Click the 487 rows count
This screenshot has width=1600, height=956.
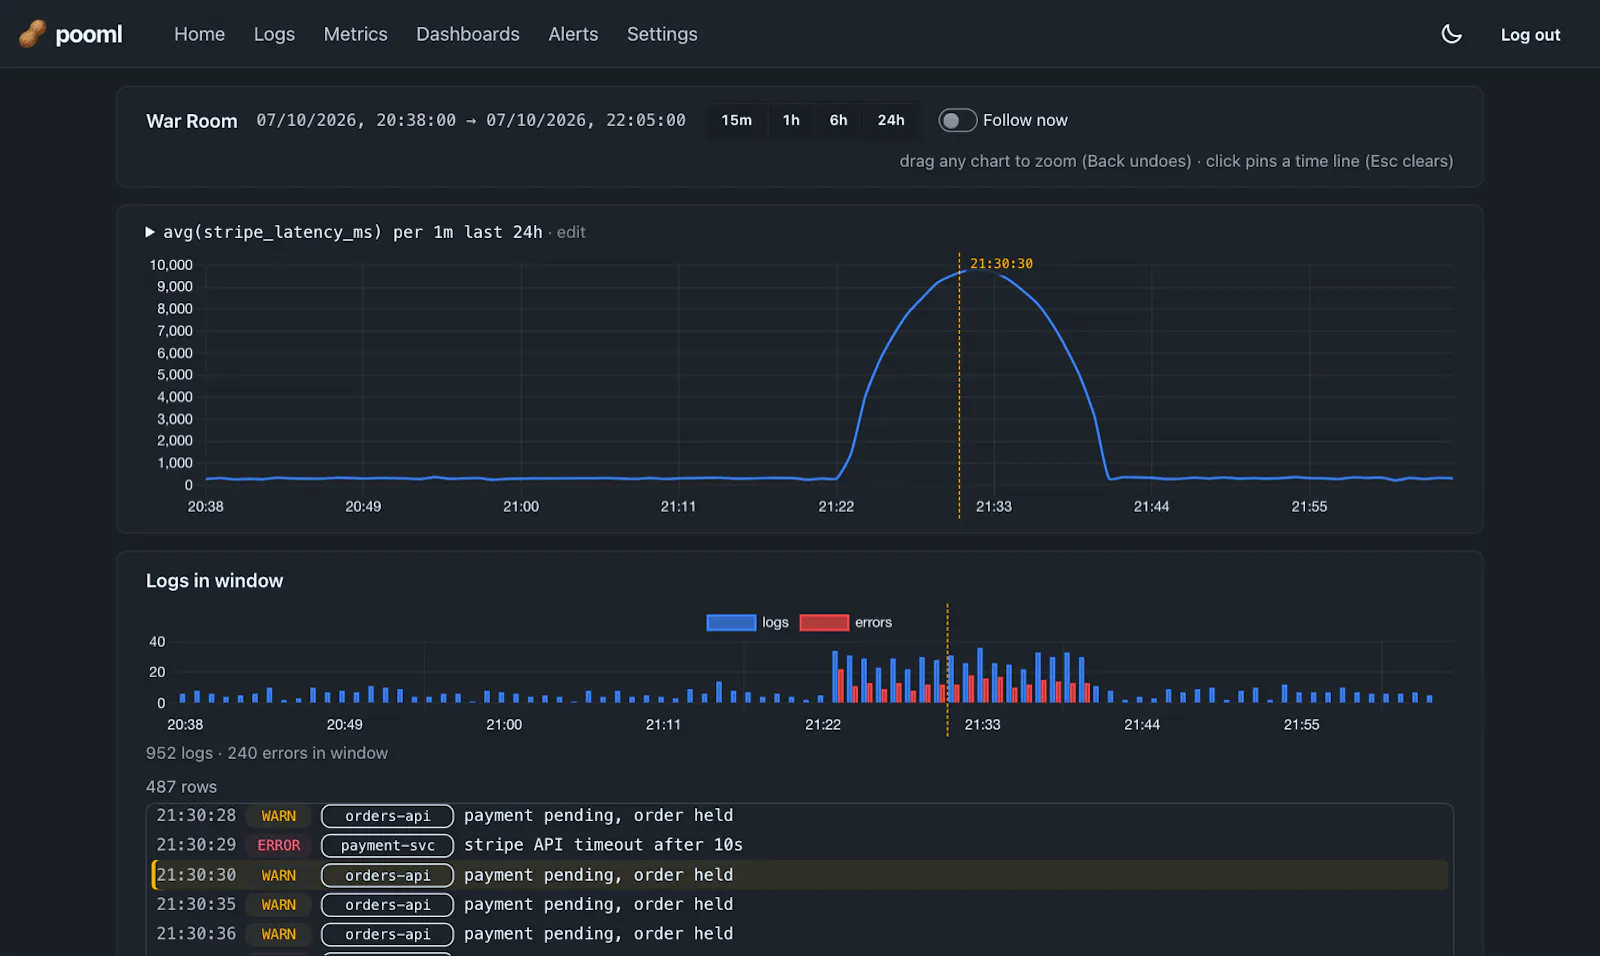[181, 787]
